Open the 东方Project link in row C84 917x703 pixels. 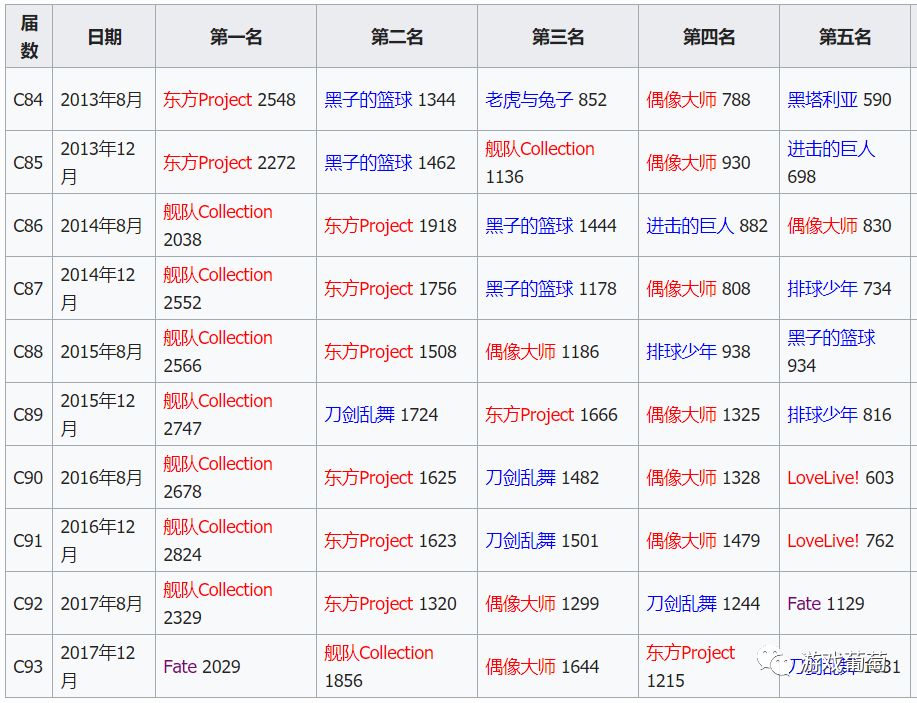(208, 99)
